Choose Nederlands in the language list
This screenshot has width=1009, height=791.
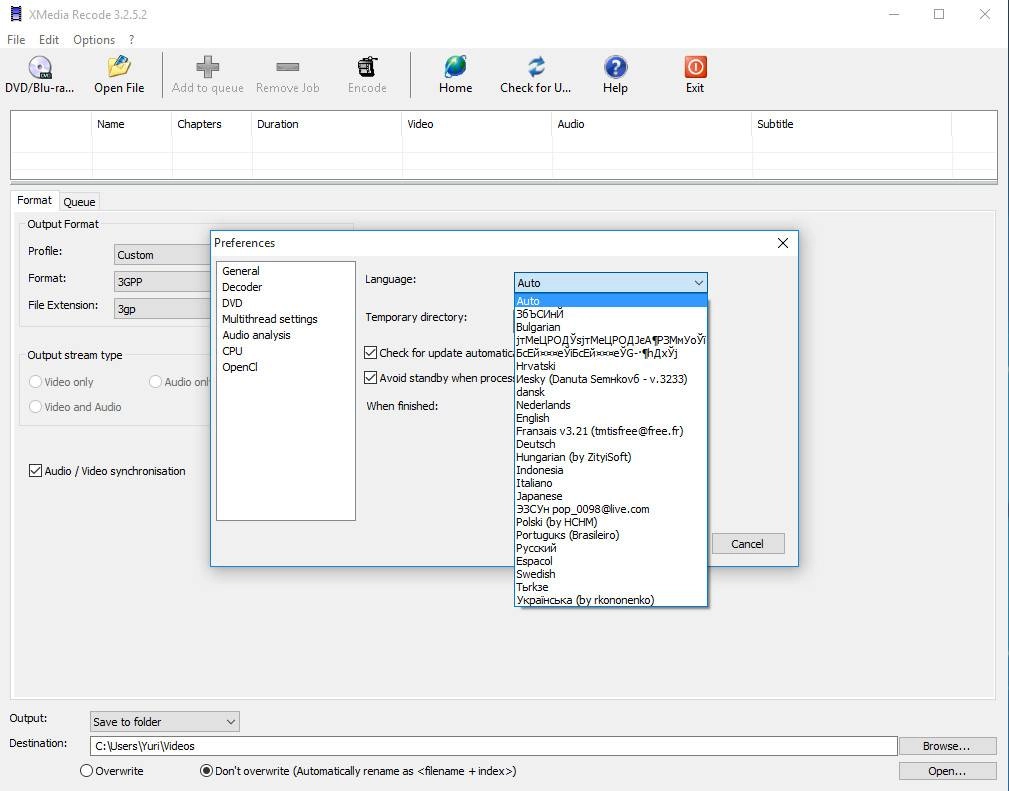click(x=611, y=405)
